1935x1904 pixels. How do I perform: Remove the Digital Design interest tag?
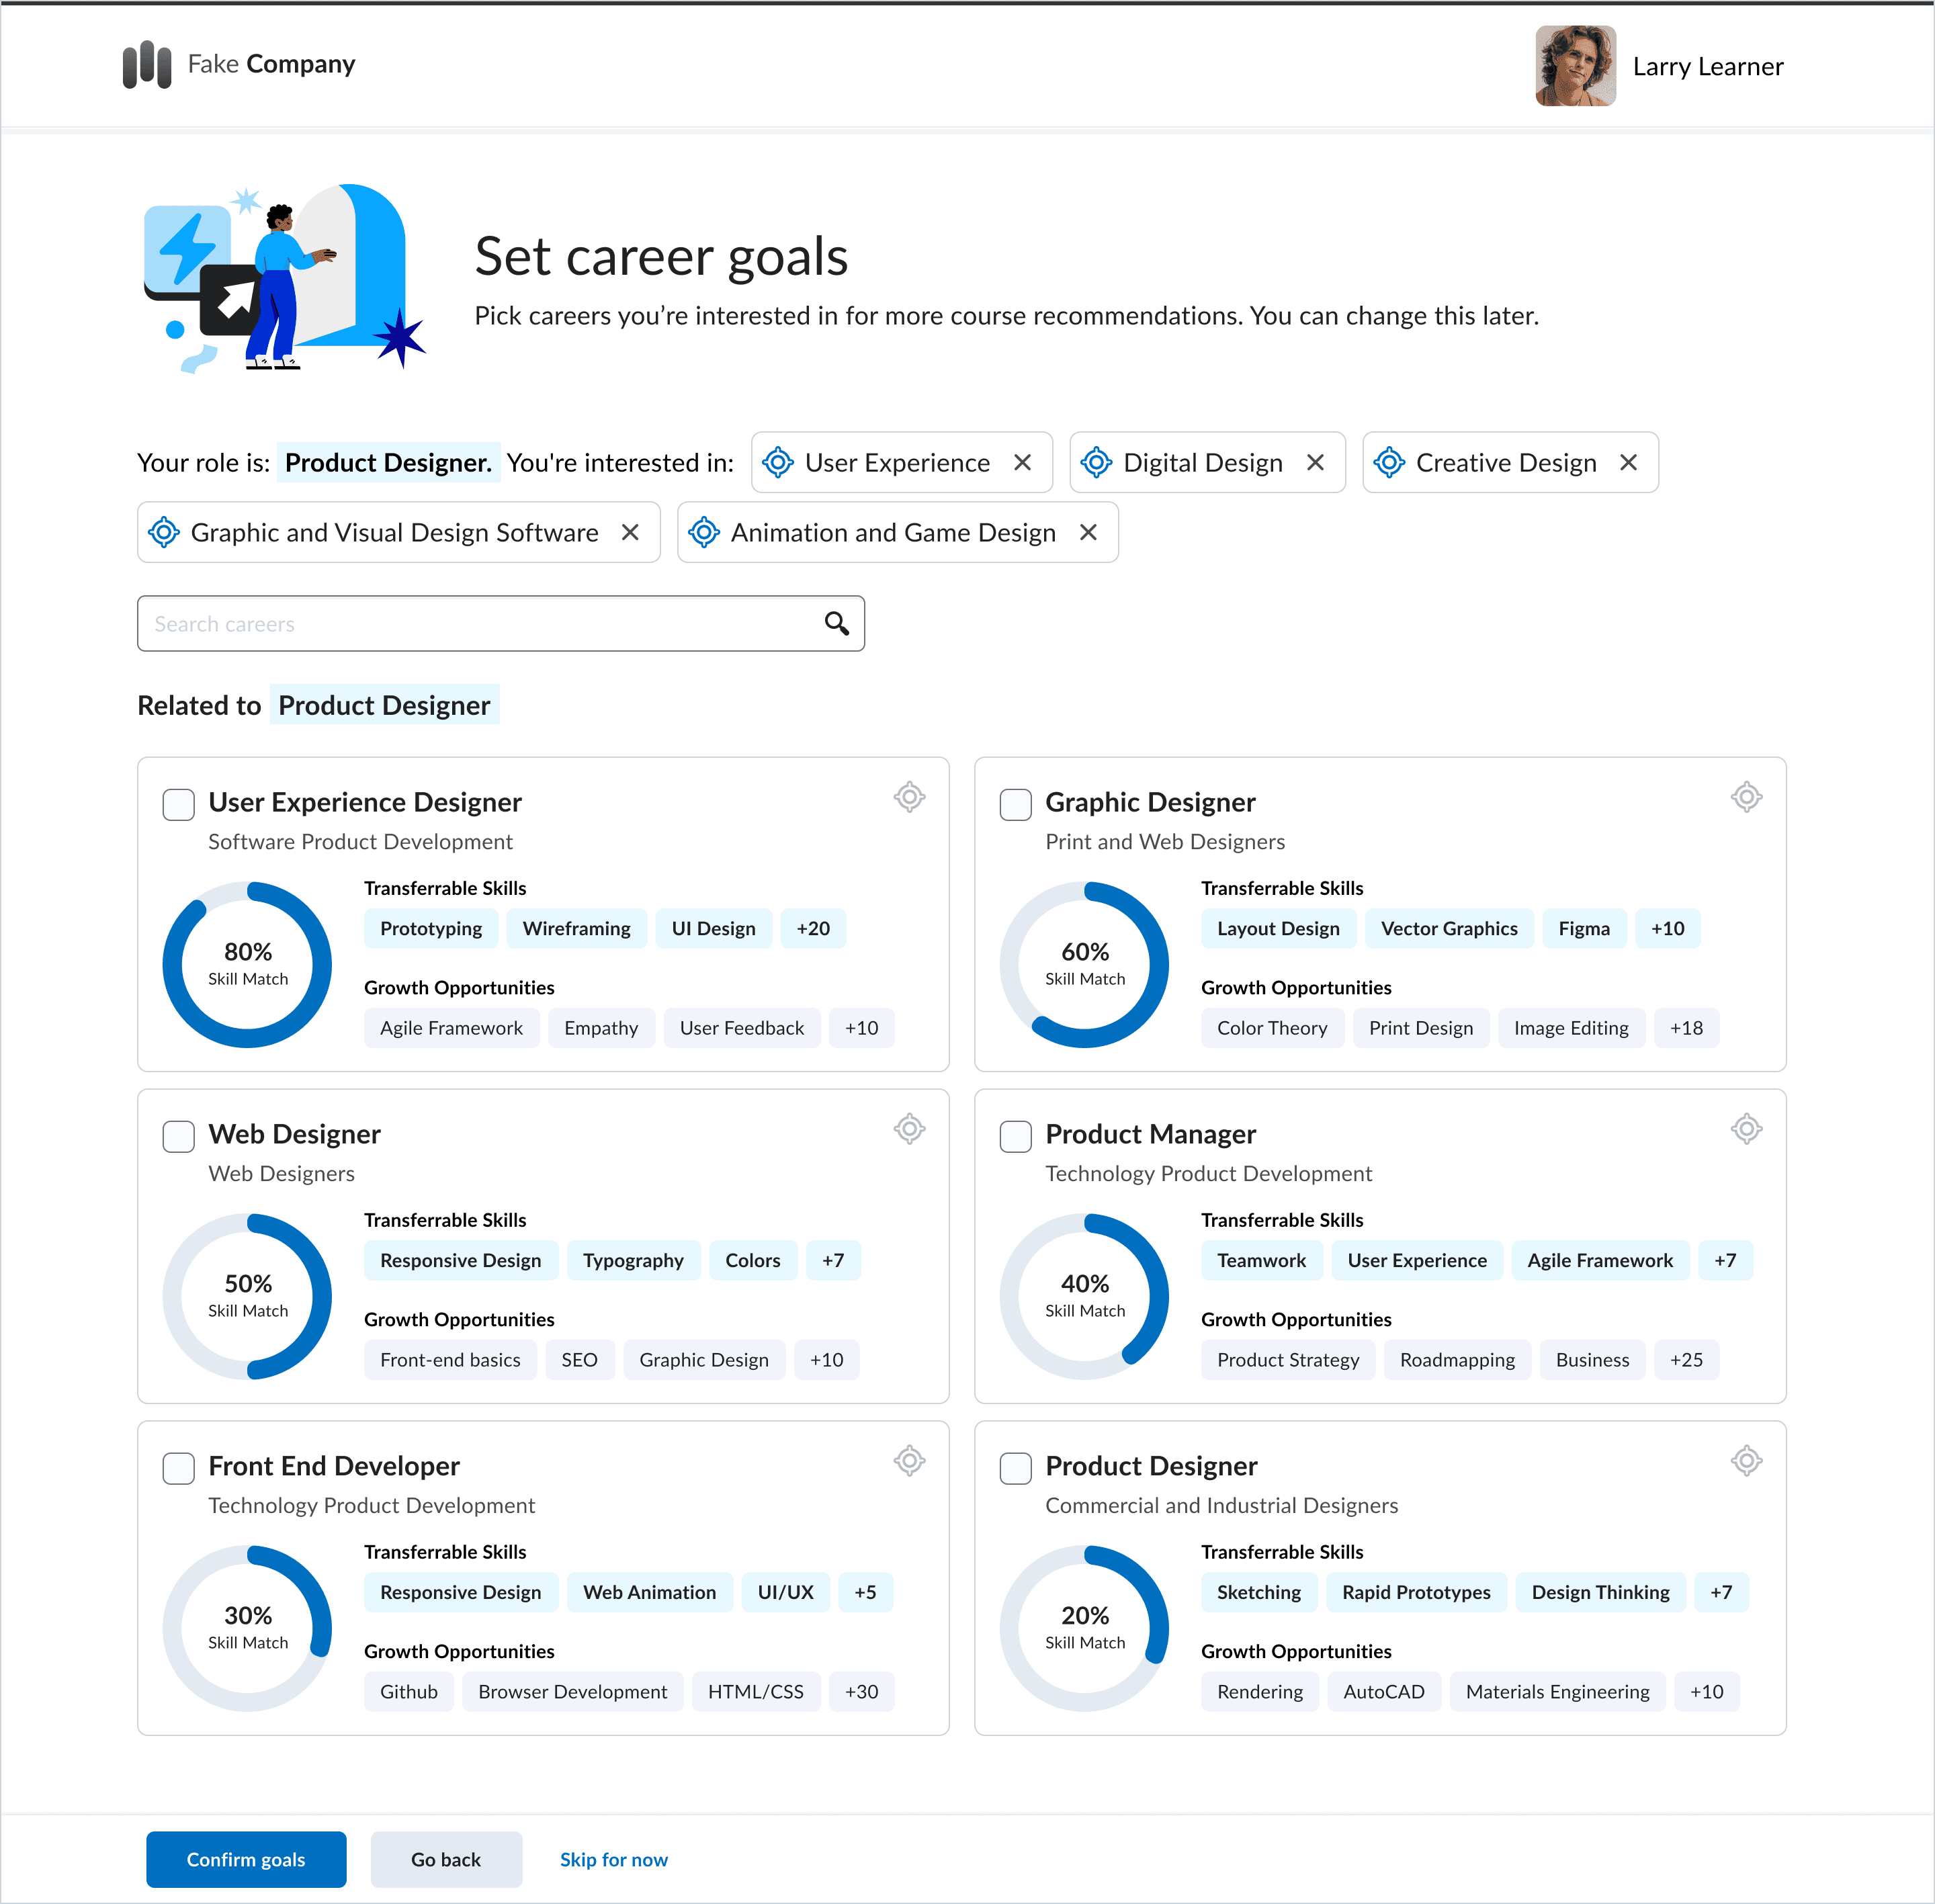coord(1315,462)
